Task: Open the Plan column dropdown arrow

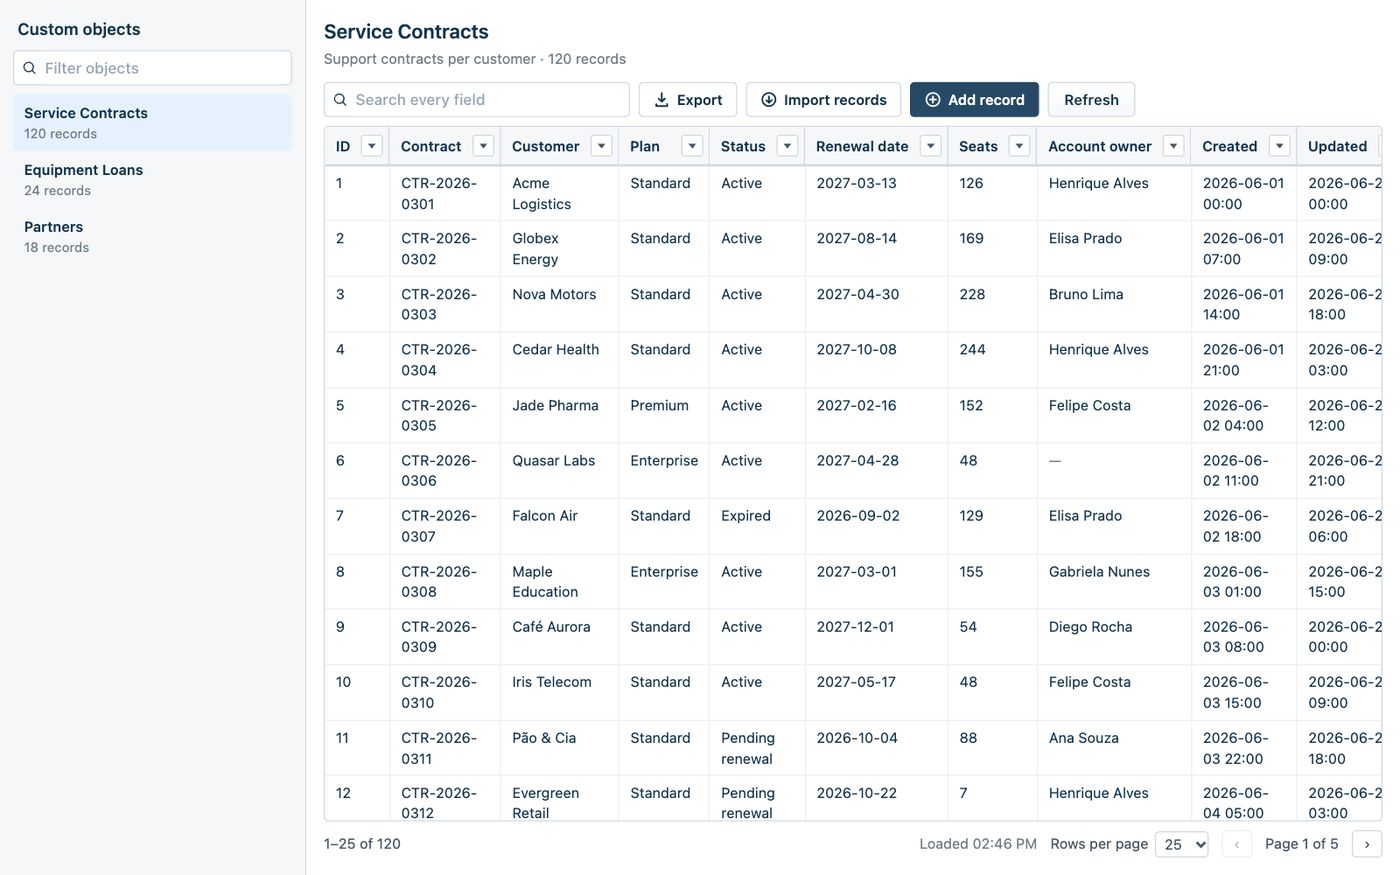Action: [692, 146]
